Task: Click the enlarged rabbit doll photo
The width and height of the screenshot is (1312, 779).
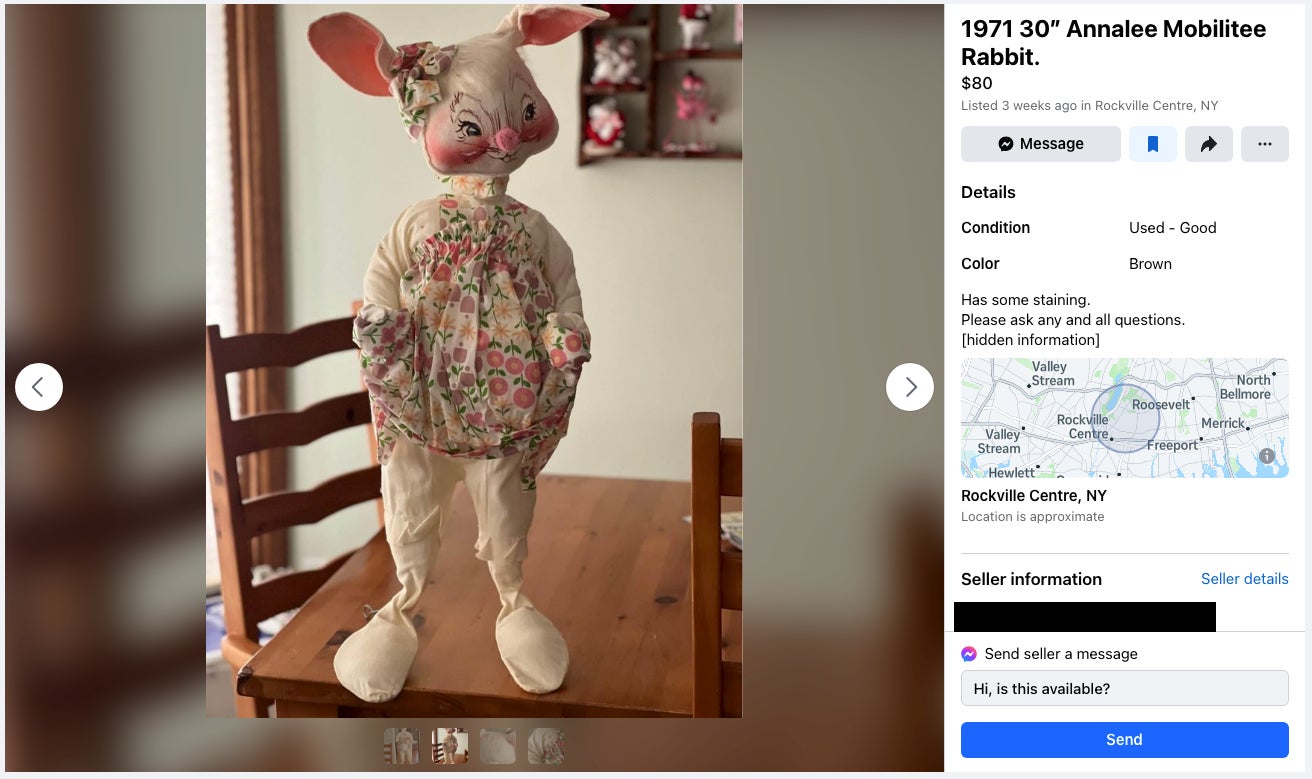Action: (474, 360)
